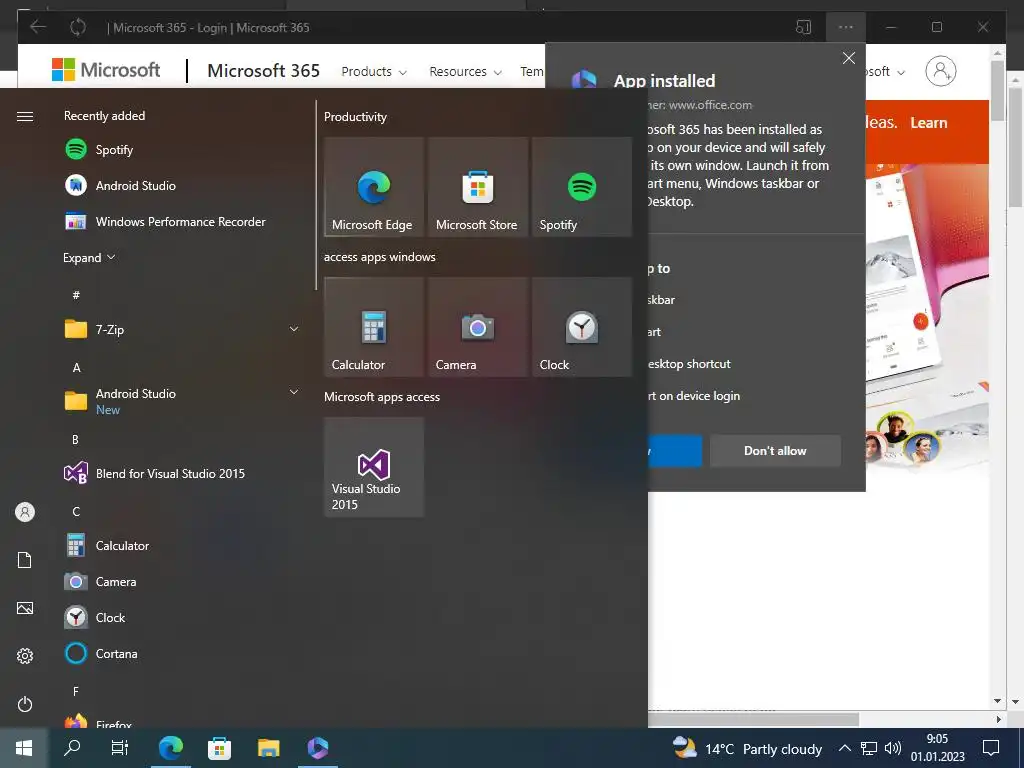Click Don't allow in App installed dialog
This screenshot has width=1024, height=768.
pyautogui.click(x=775, y=451)
